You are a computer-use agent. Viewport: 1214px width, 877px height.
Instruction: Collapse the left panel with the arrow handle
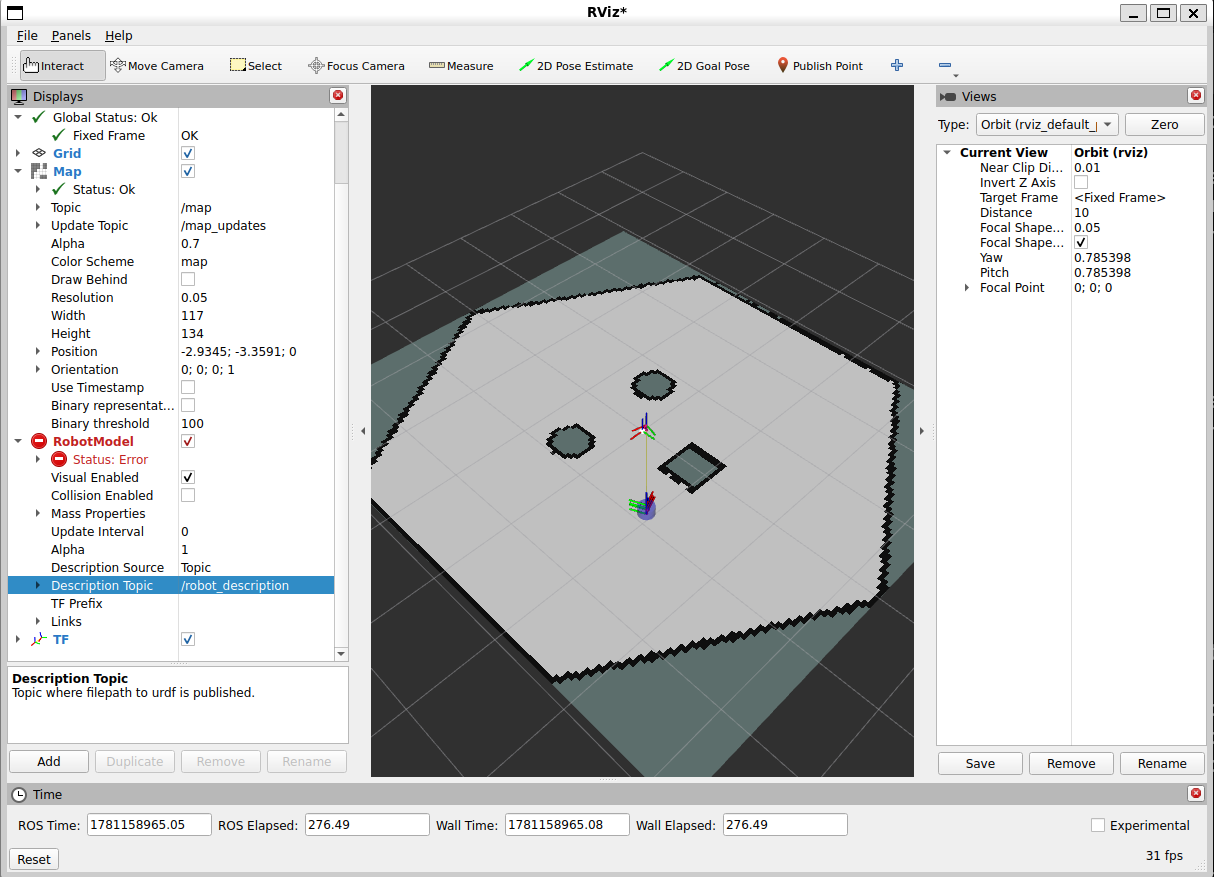(x=363, y=431)
